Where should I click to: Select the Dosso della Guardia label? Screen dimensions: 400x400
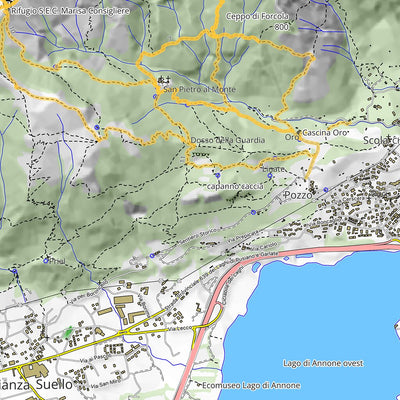point(228,140)
